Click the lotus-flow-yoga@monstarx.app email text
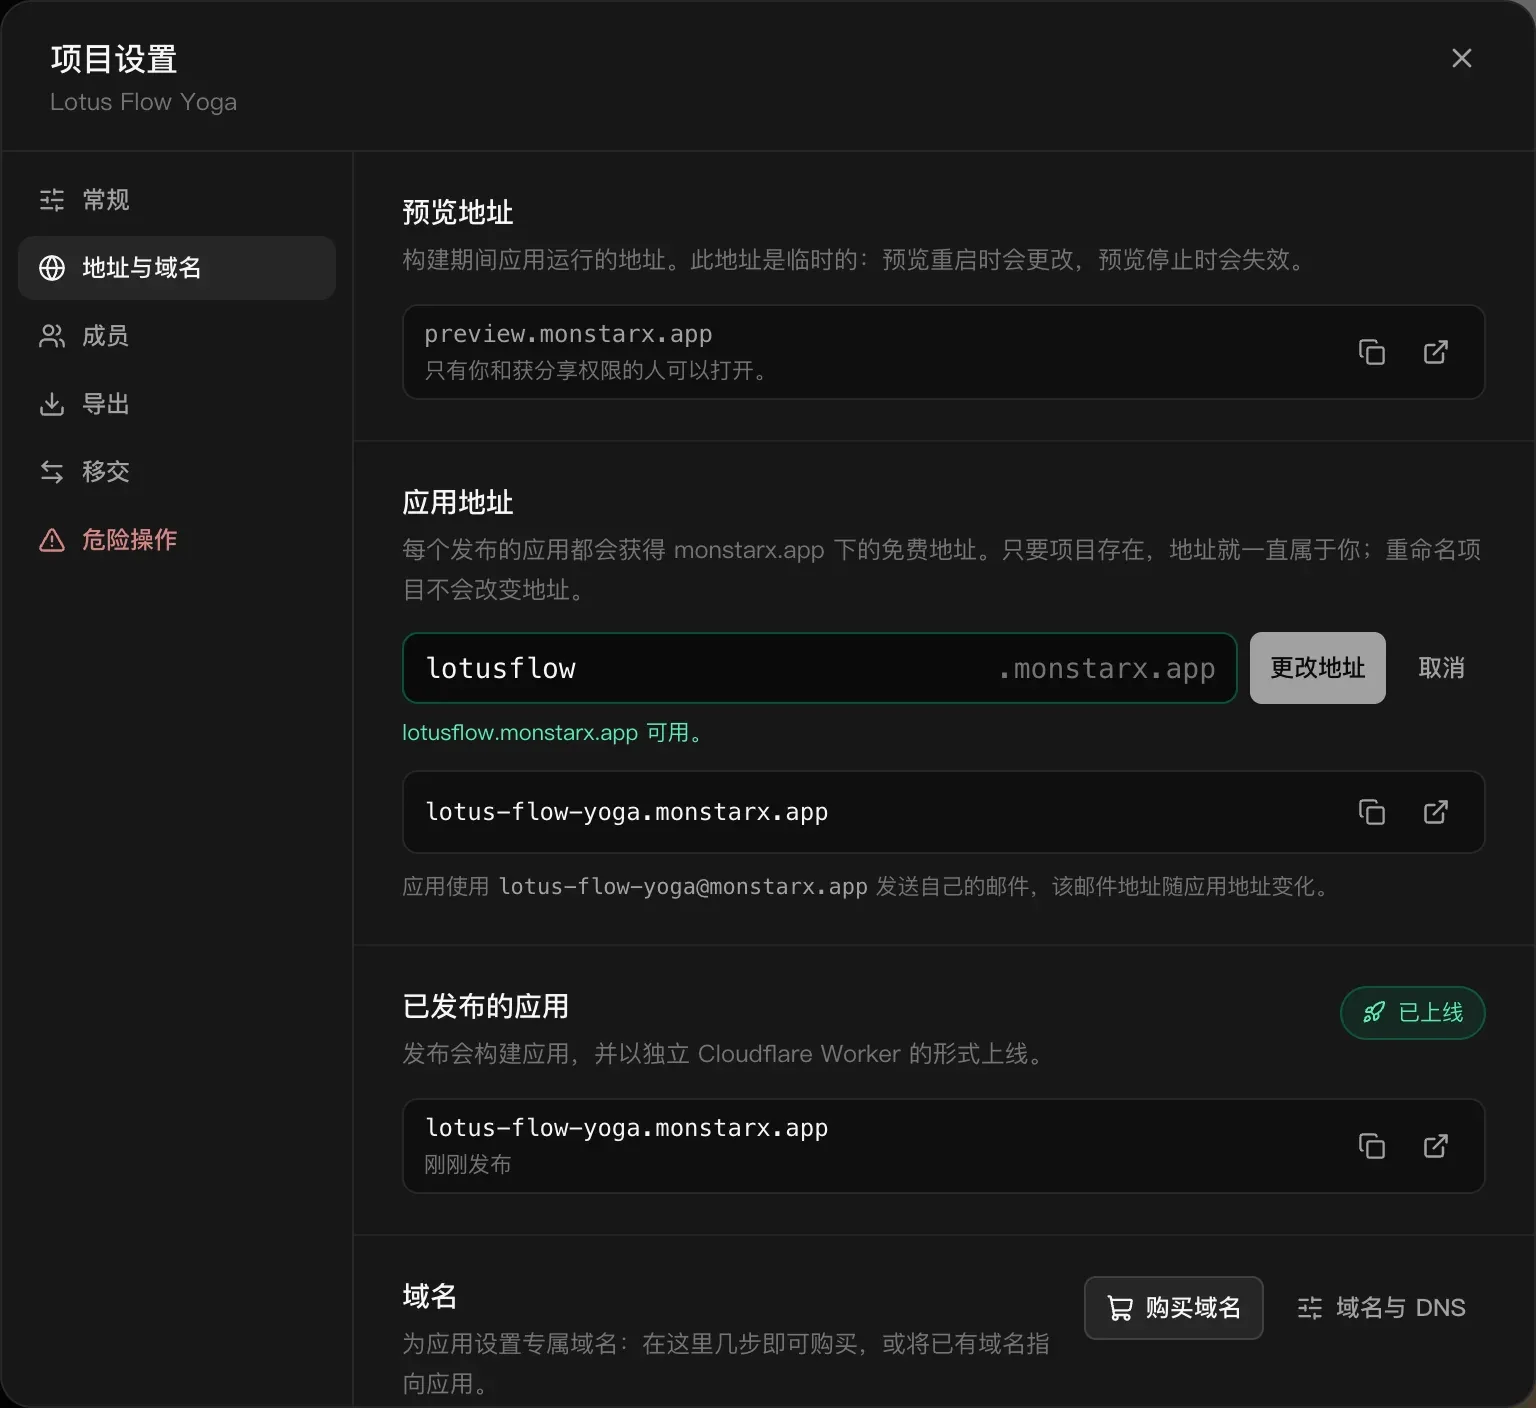The height and width of the screenshot is (1408, 1536). [x=683, y=887]
